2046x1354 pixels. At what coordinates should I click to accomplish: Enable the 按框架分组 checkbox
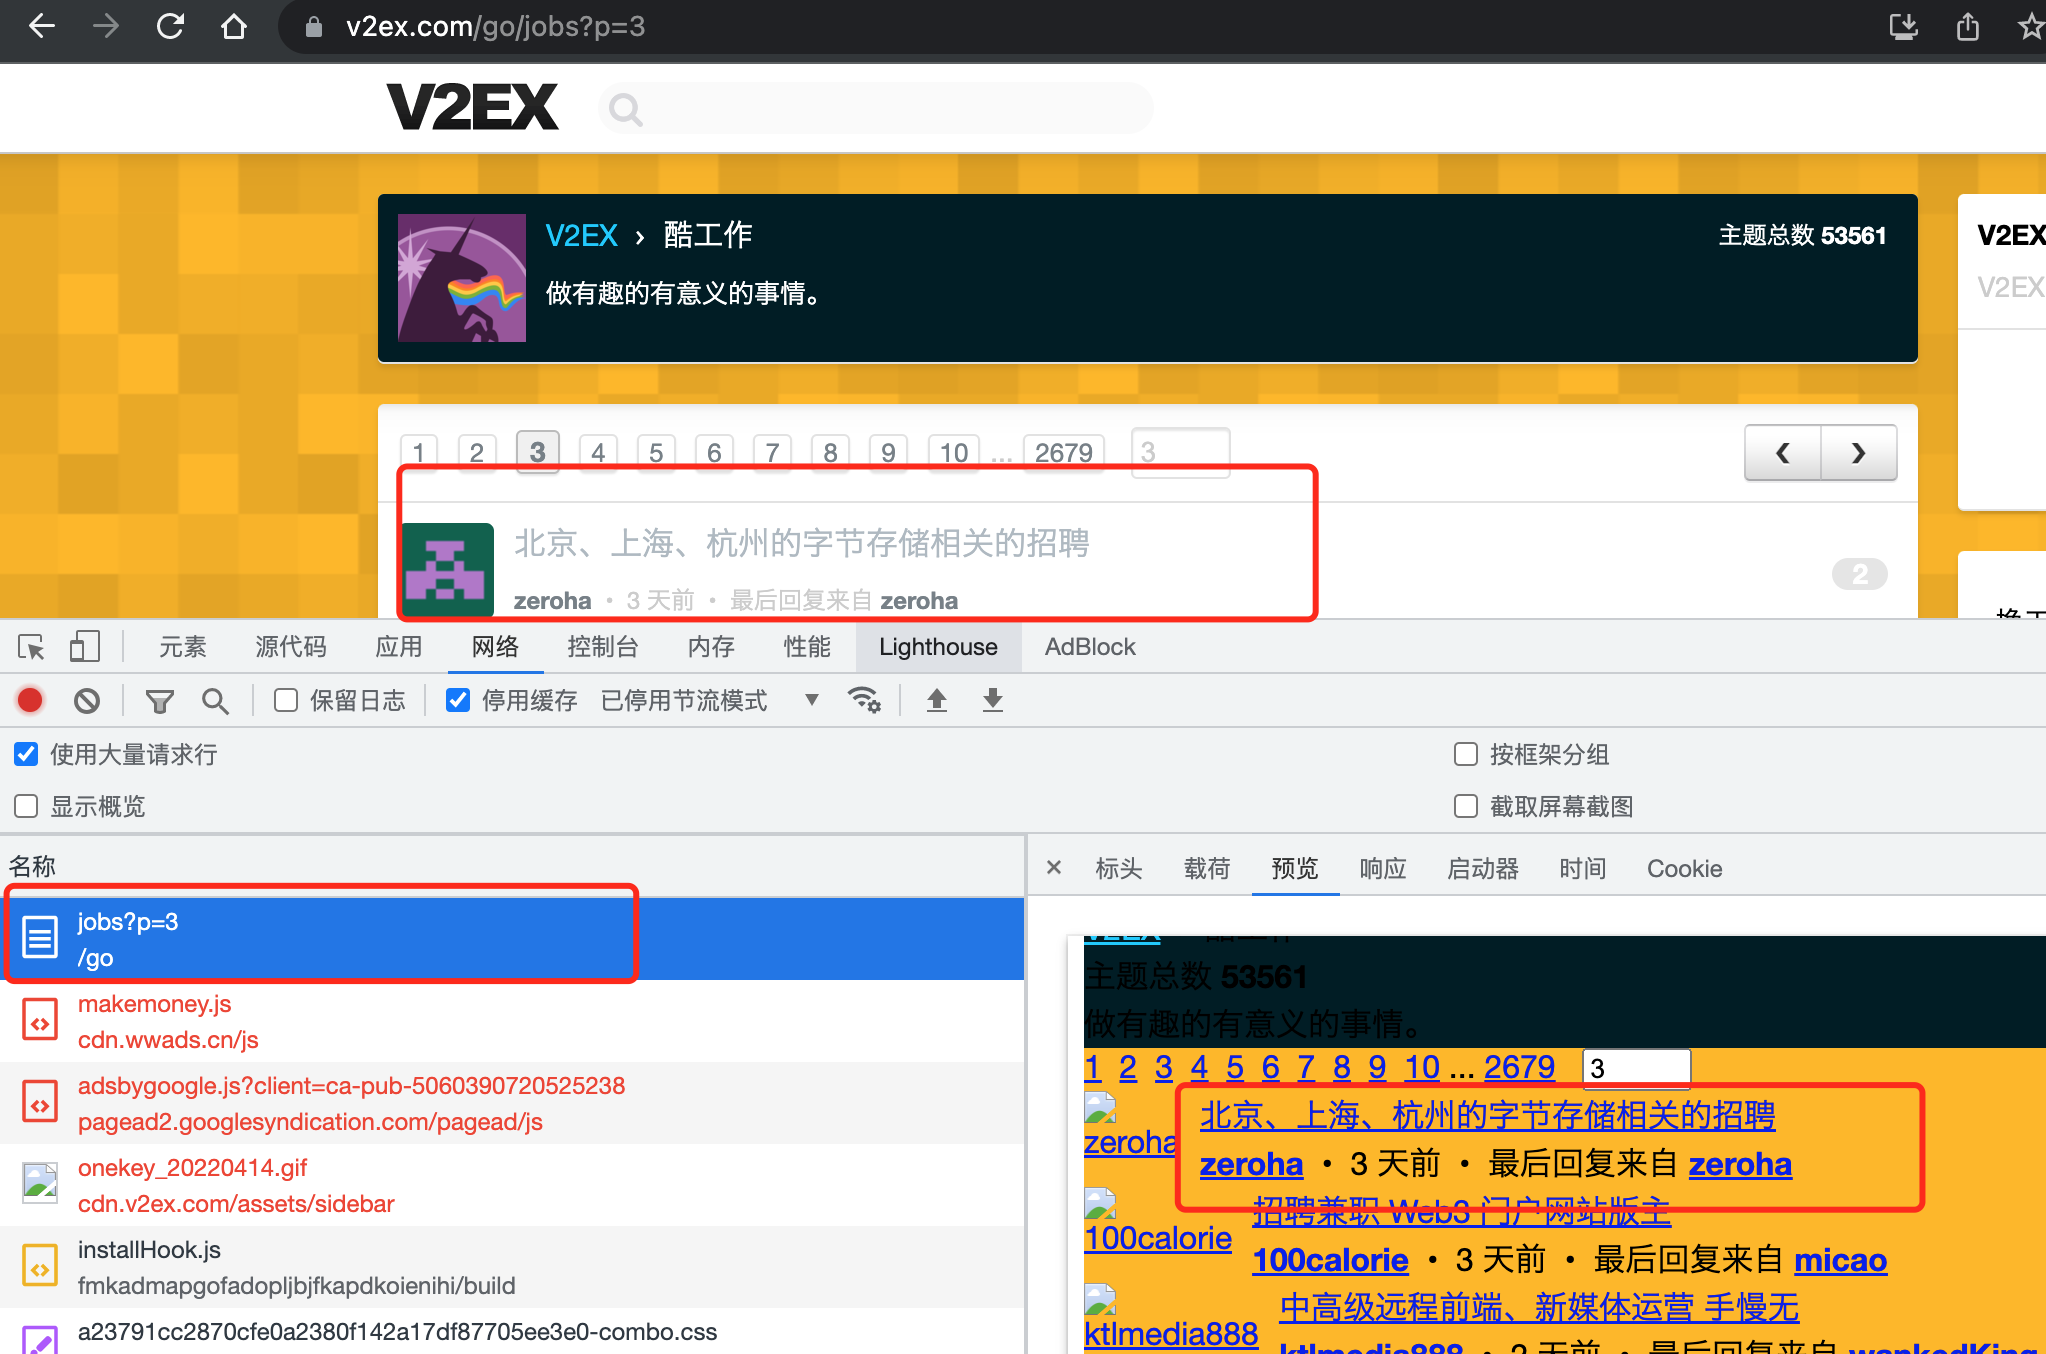point(1466,754)
